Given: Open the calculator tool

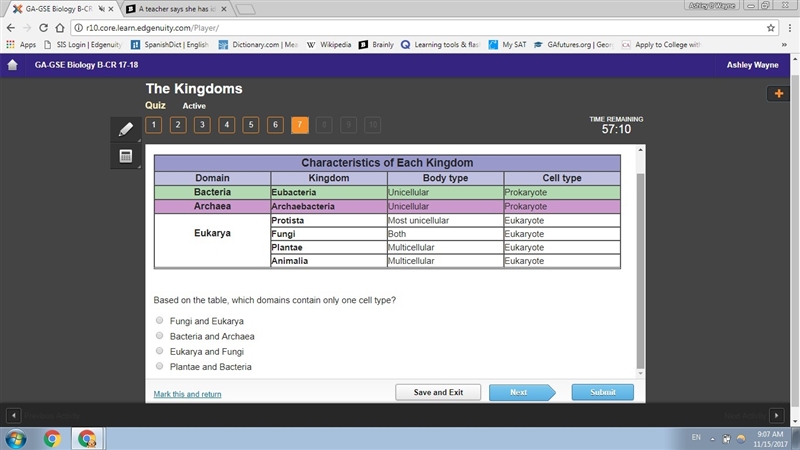Looking at the screenshot, I should click(x=126, y=156).
